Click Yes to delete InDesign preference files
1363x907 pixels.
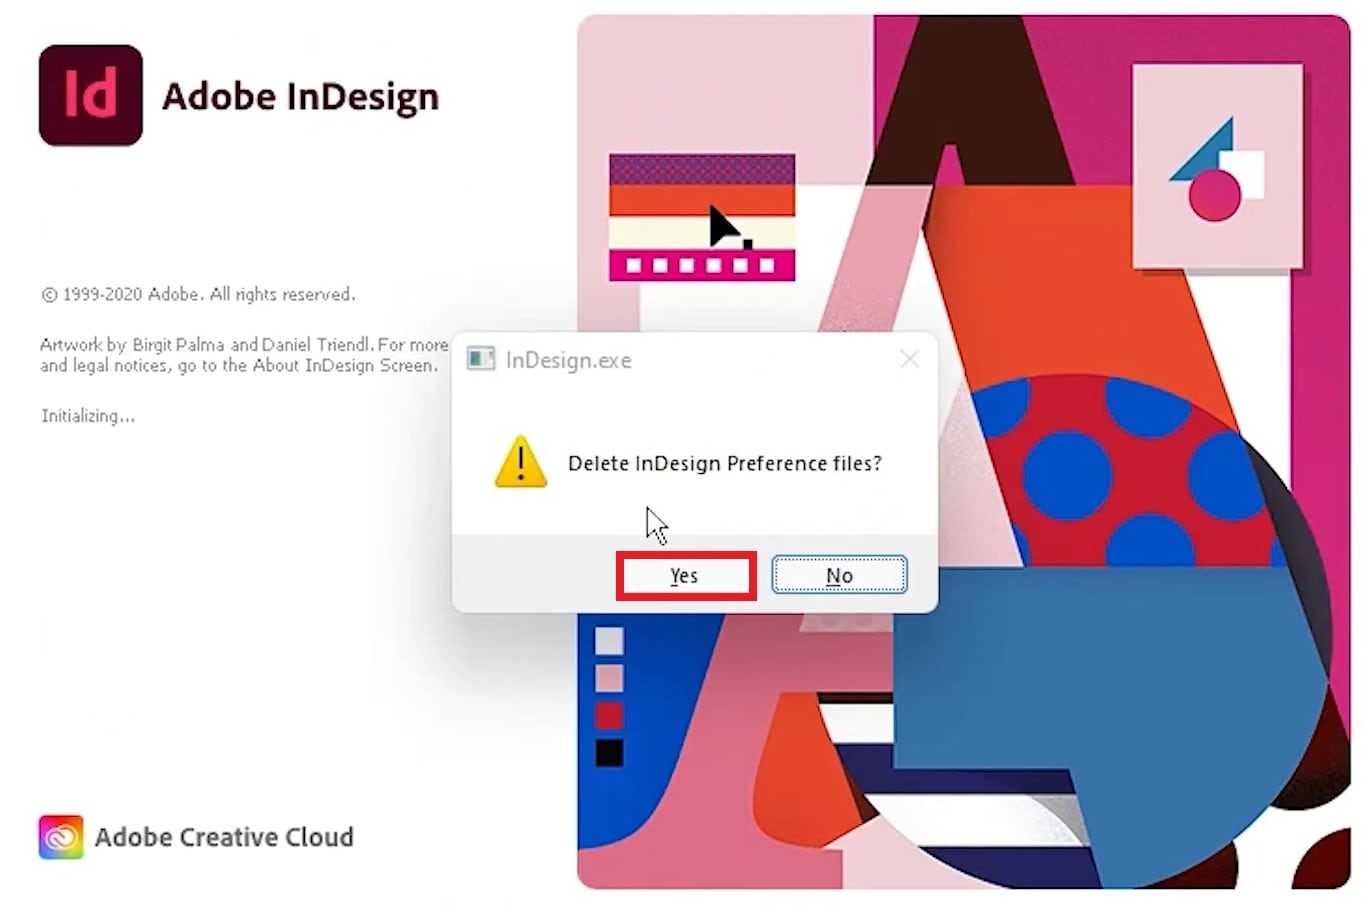(x=685, y=576)
